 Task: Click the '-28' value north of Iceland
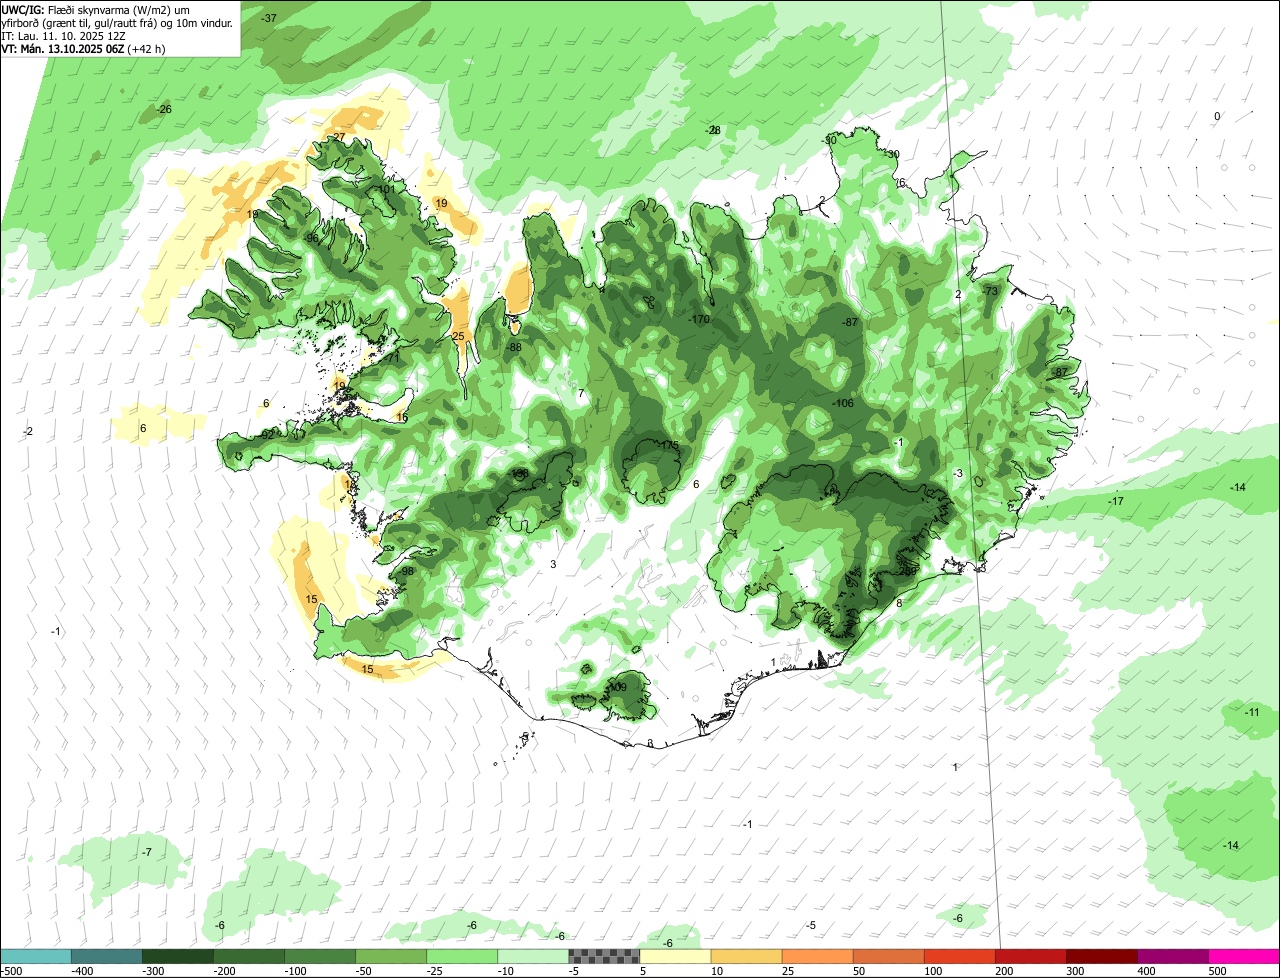click(x=713, y=130)
